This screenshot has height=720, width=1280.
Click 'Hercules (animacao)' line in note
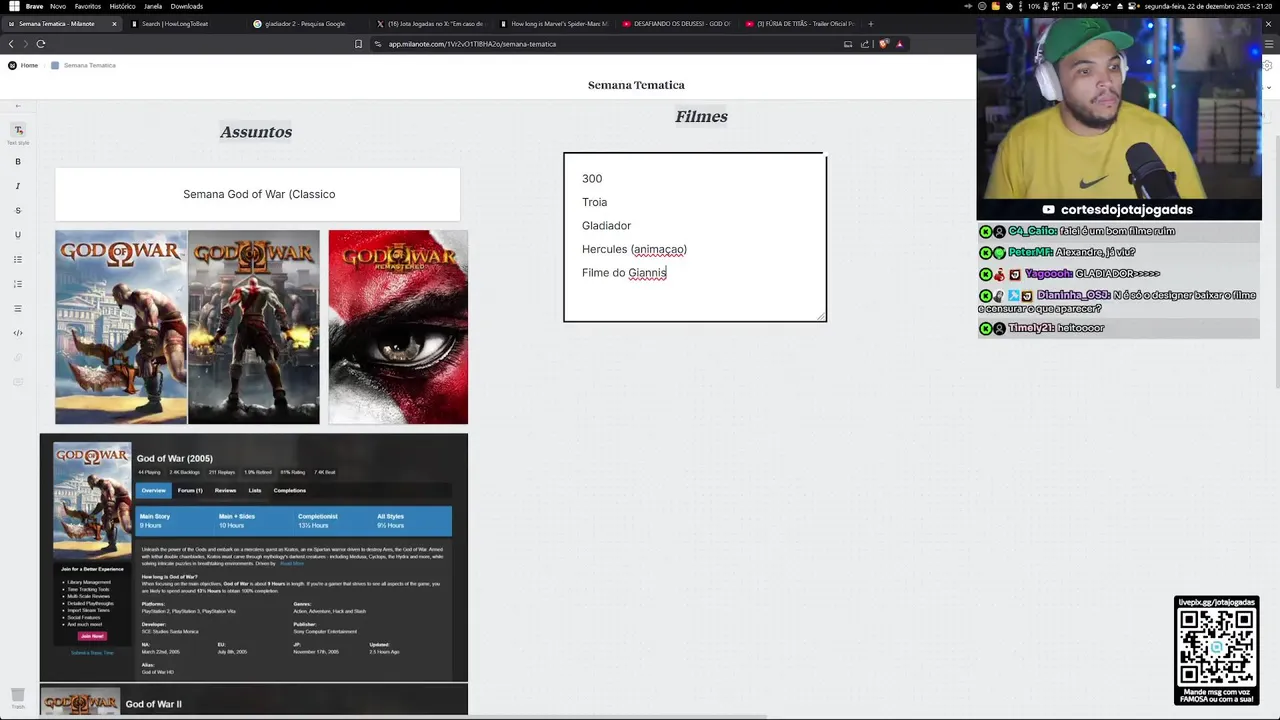(634, 249)
